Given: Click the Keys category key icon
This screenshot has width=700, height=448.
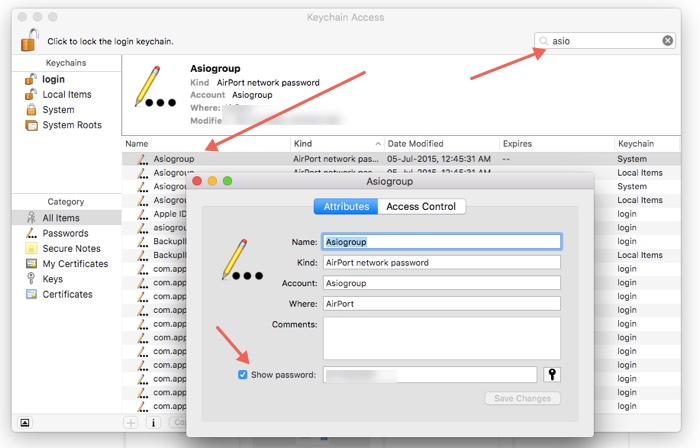Looking at the screenshot, I should click(31, 278).
